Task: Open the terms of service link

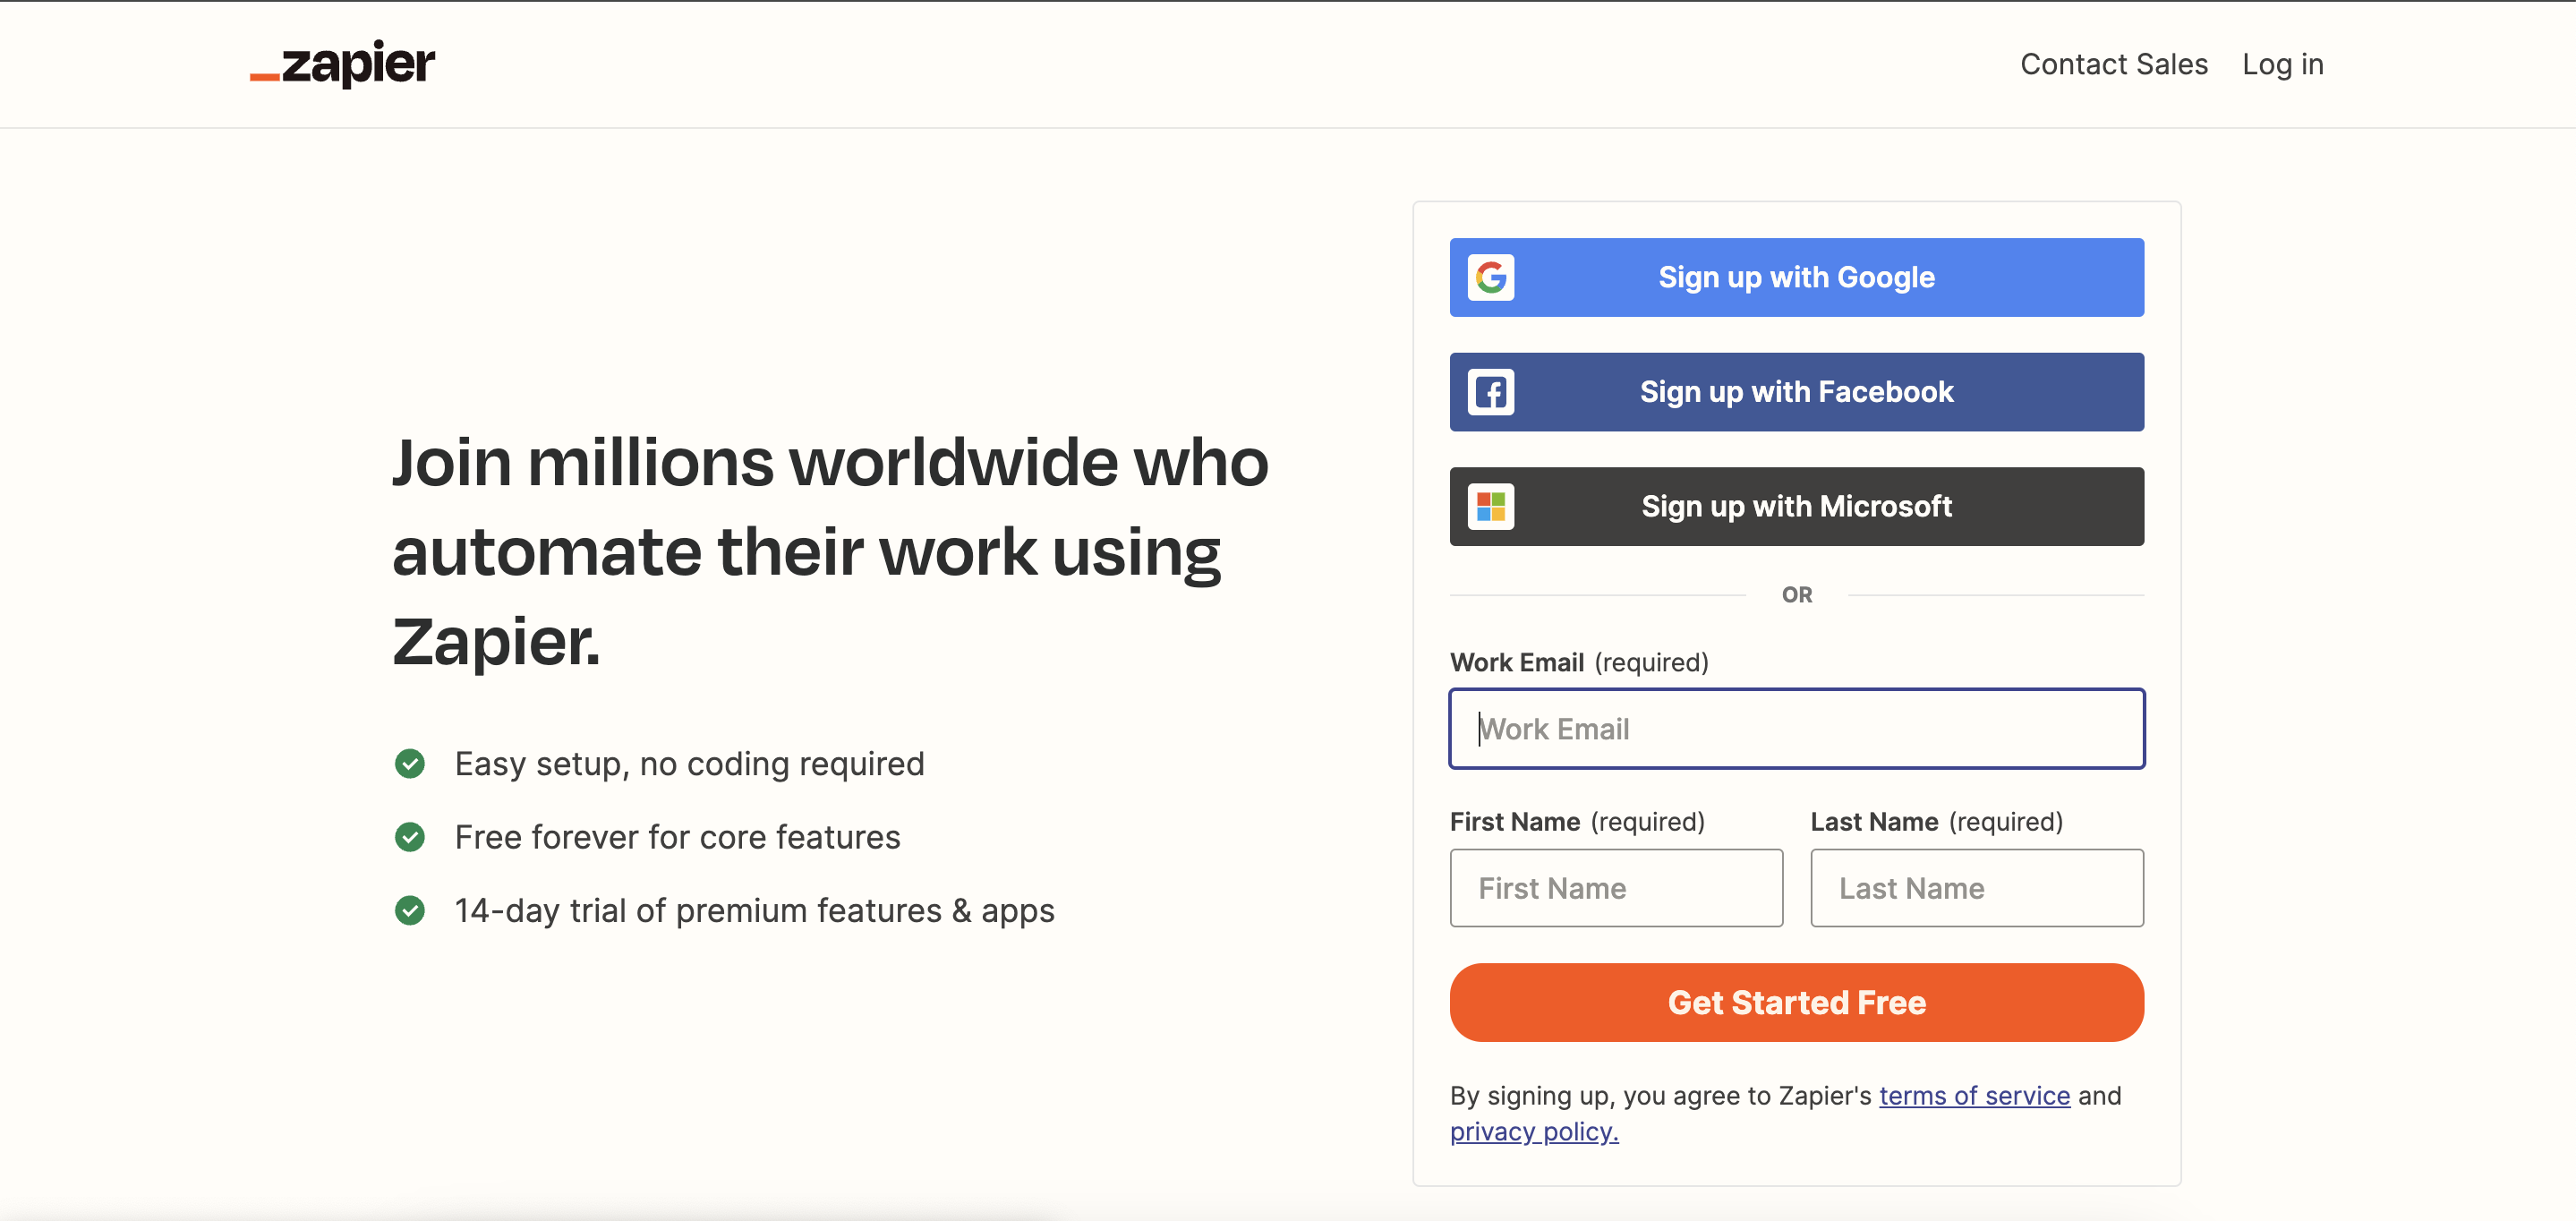Action: 1974,1096
